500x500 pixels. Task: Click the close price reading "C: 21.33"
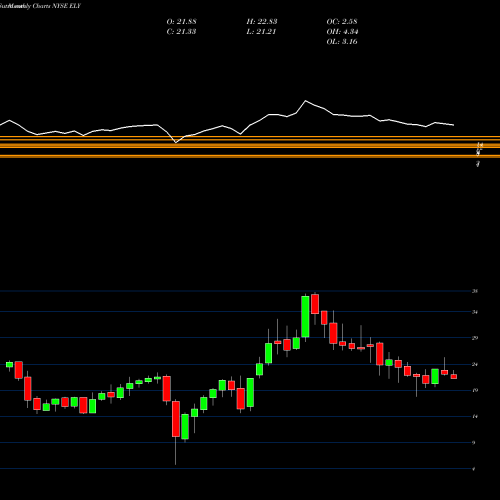pos(181,32)
